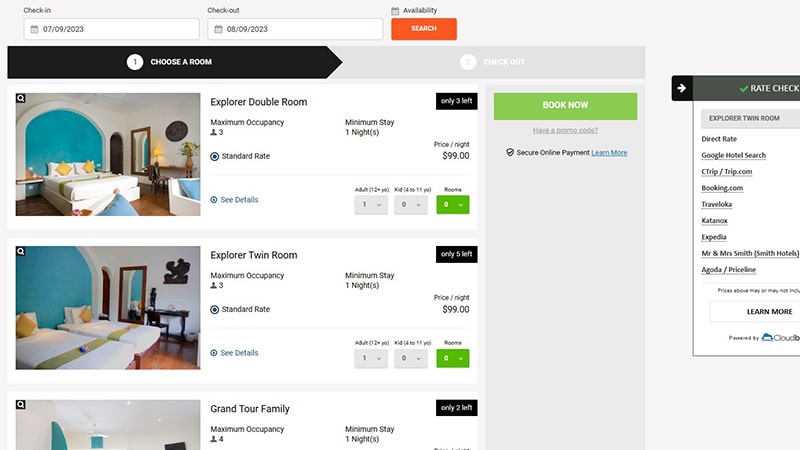Open the 'Have a promo code?' link
800x450 pixels.
565,130
